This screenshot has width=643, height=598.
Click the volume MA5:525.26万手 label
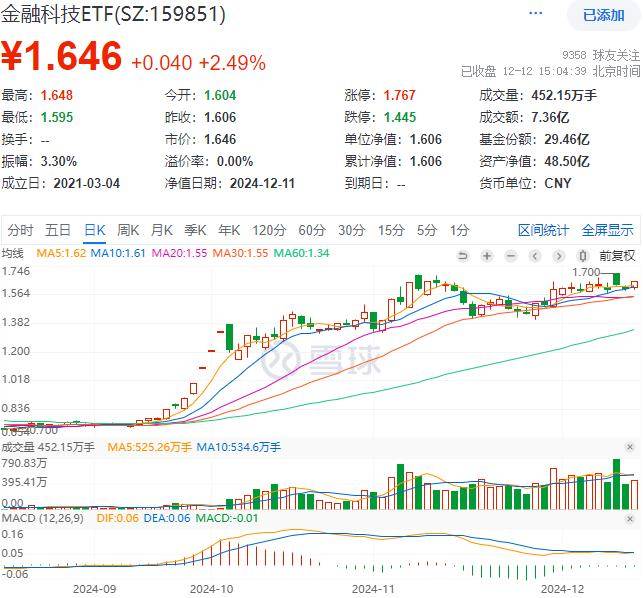[x=149, y=447]
